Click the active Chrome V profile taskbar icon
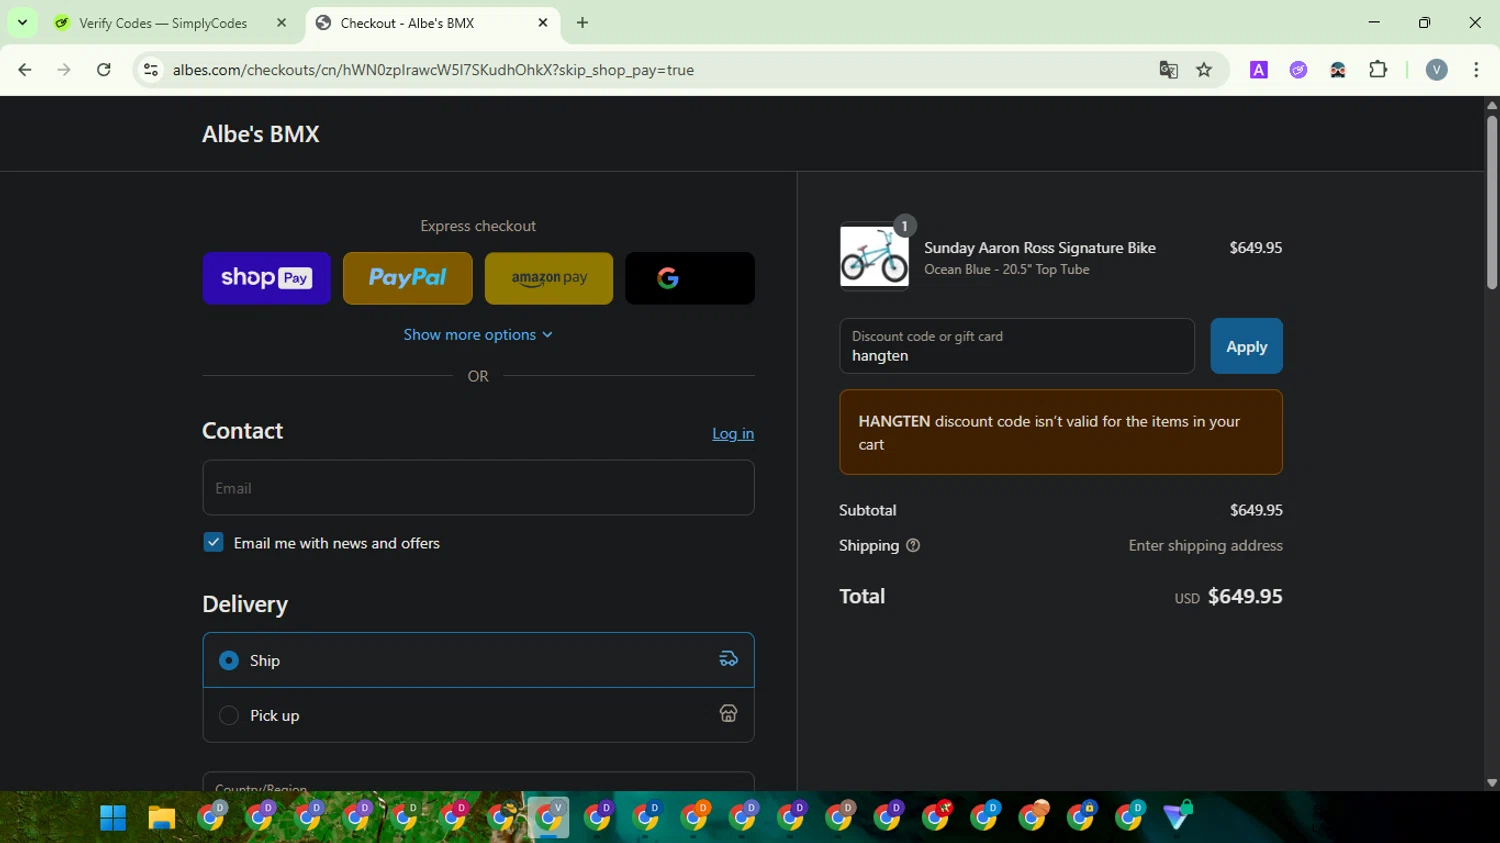Viewport: 1500px width, 843px height. click(549, 817)
